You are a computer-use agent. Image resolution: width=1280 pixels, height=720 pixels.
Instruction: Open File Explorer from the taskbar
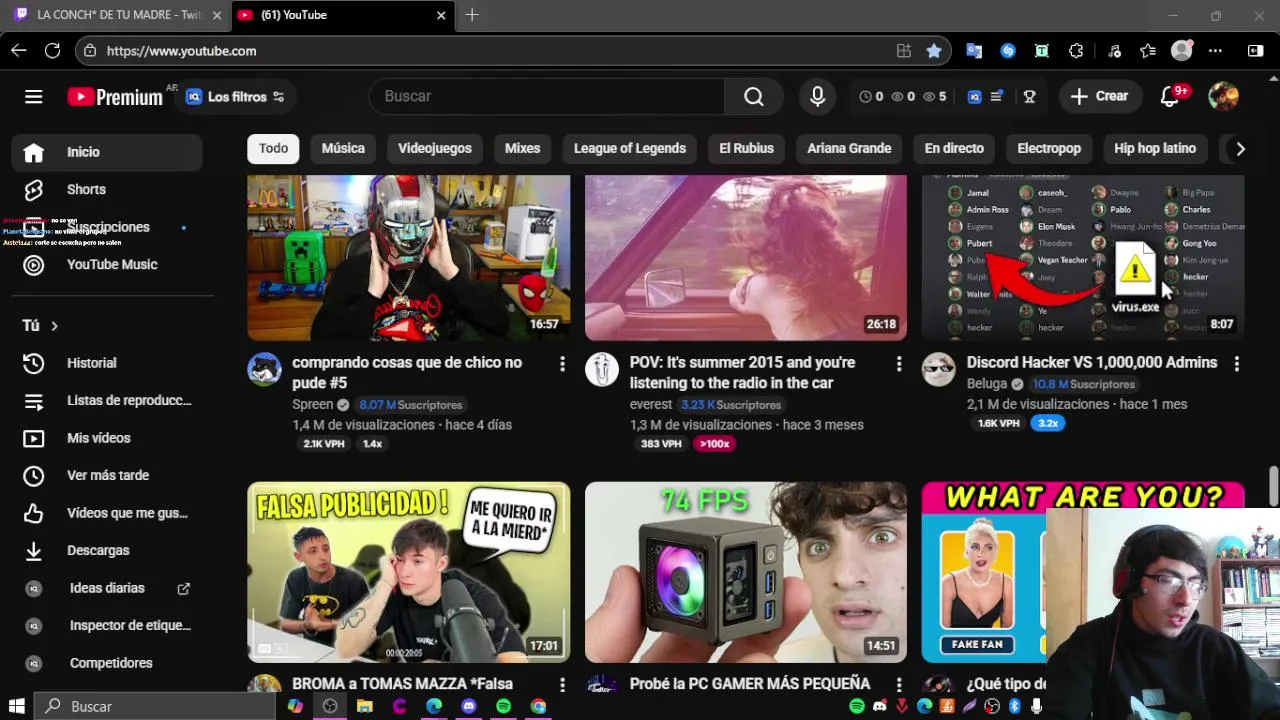(x=365, y=706)
